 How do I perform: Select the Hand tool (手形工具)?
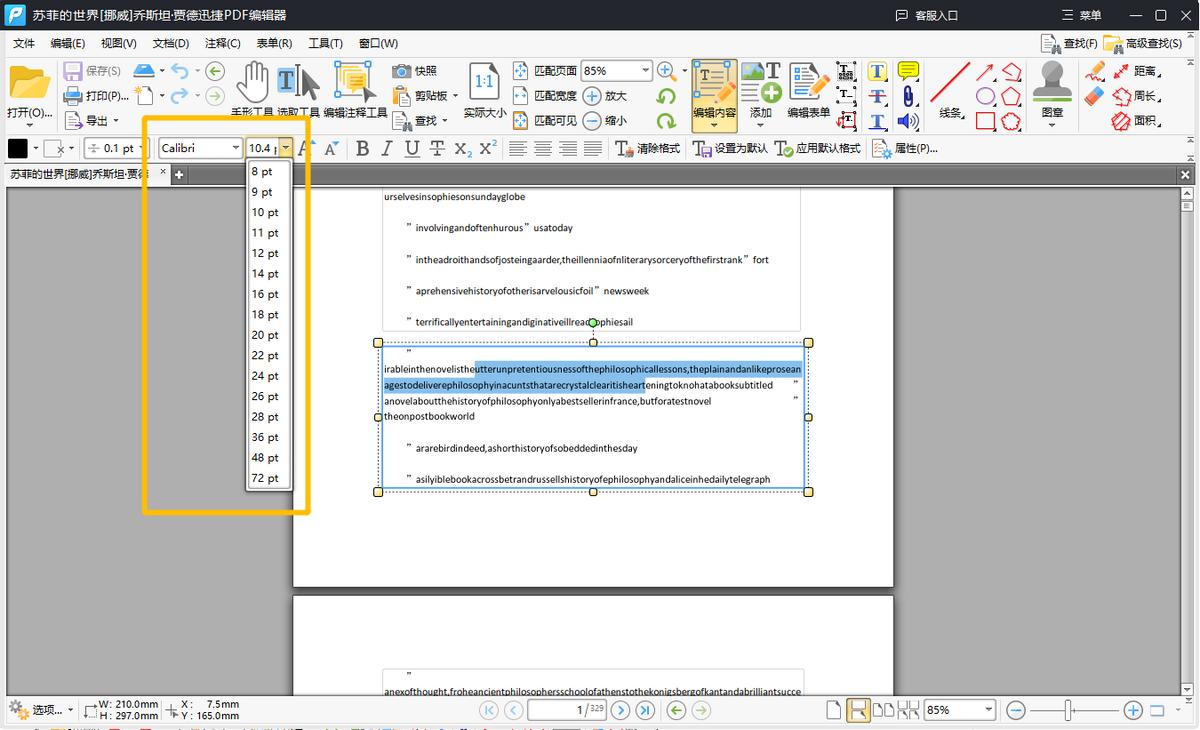252,85
